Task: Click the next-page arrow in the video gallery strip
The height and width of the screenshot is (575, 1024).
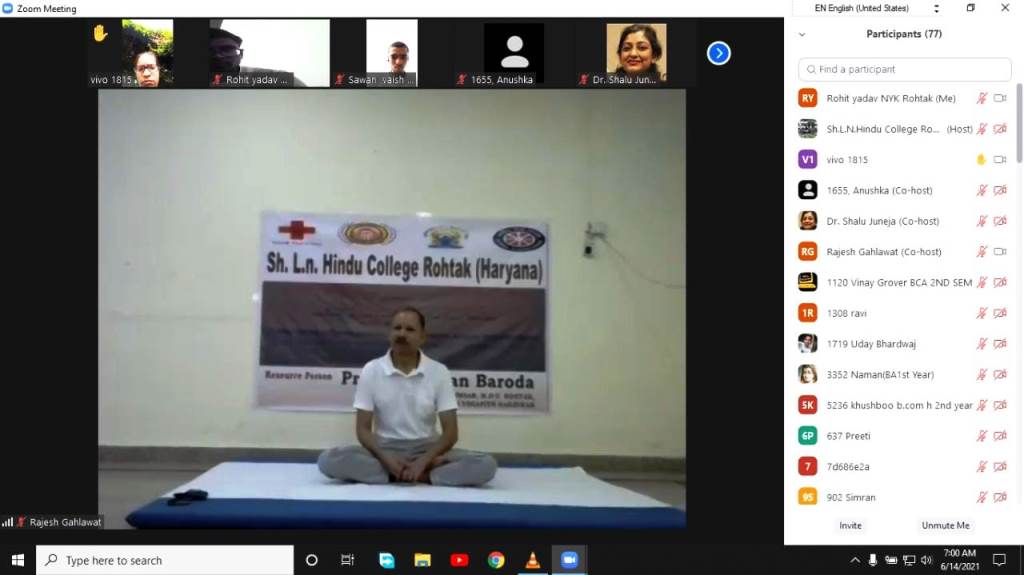Action: [x=718, y=53]
